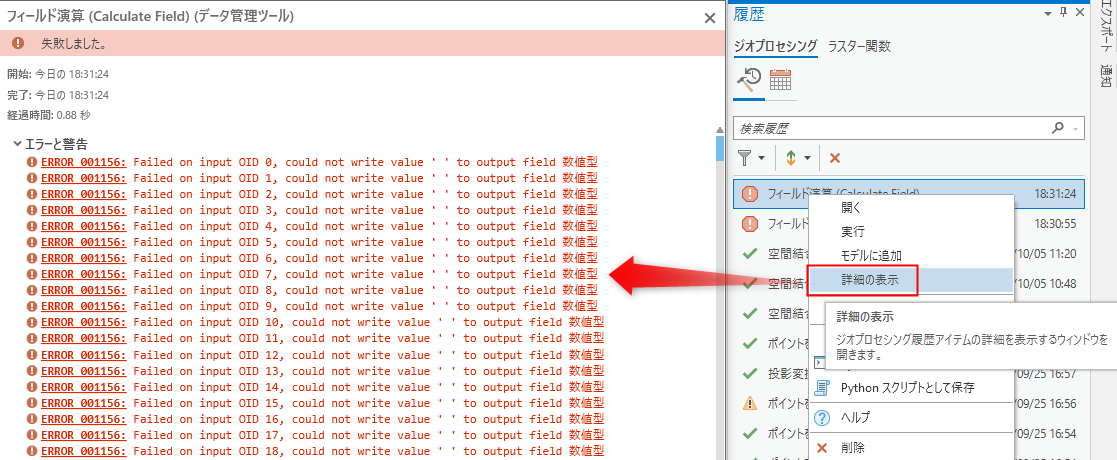Image resolution: width=1117 pixels, height=460 pixels.
Task: Click the Python script save icon in menu
Action: [824, 388]
